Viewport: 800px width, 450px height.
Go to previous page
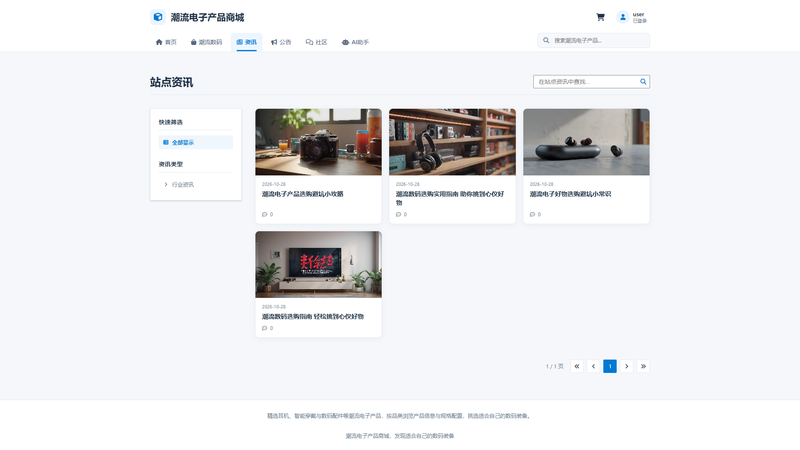click(593, 366)
